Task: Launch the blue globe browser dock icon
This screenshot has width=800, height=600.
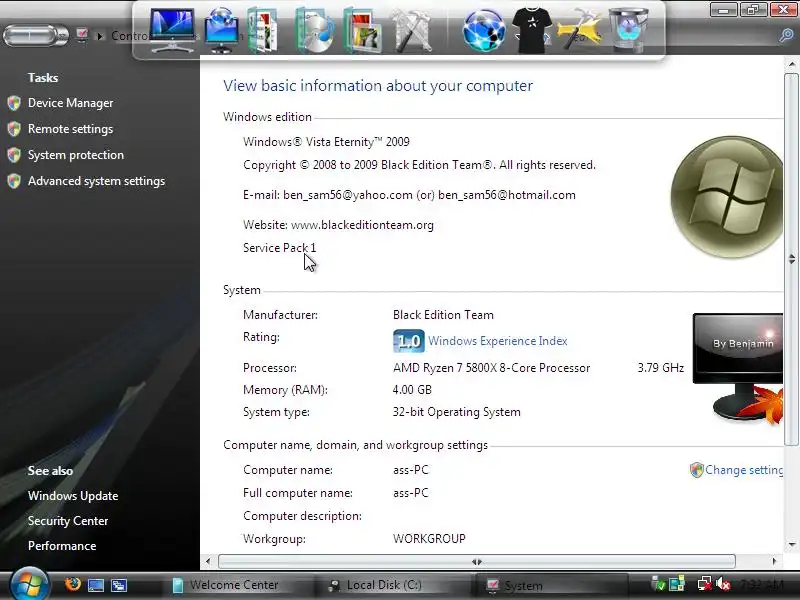Action: 484,31
